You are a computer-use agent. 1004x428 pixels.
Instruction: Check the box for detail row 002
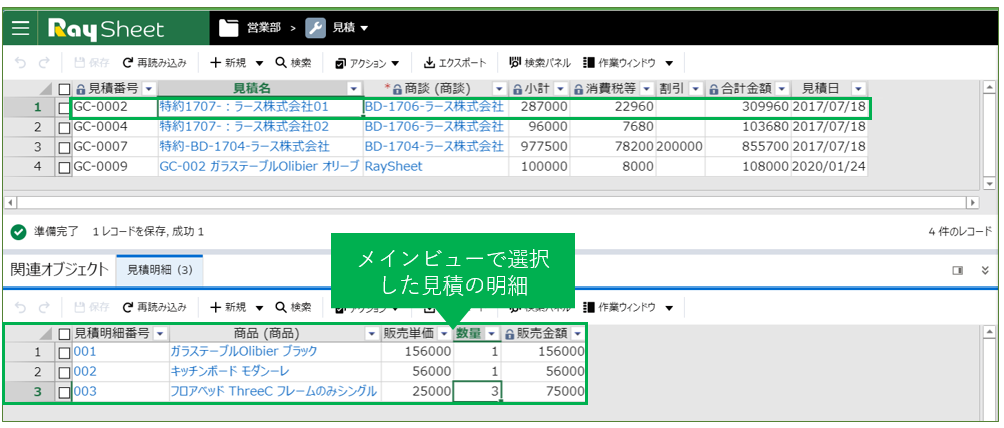tap(64, 372)
